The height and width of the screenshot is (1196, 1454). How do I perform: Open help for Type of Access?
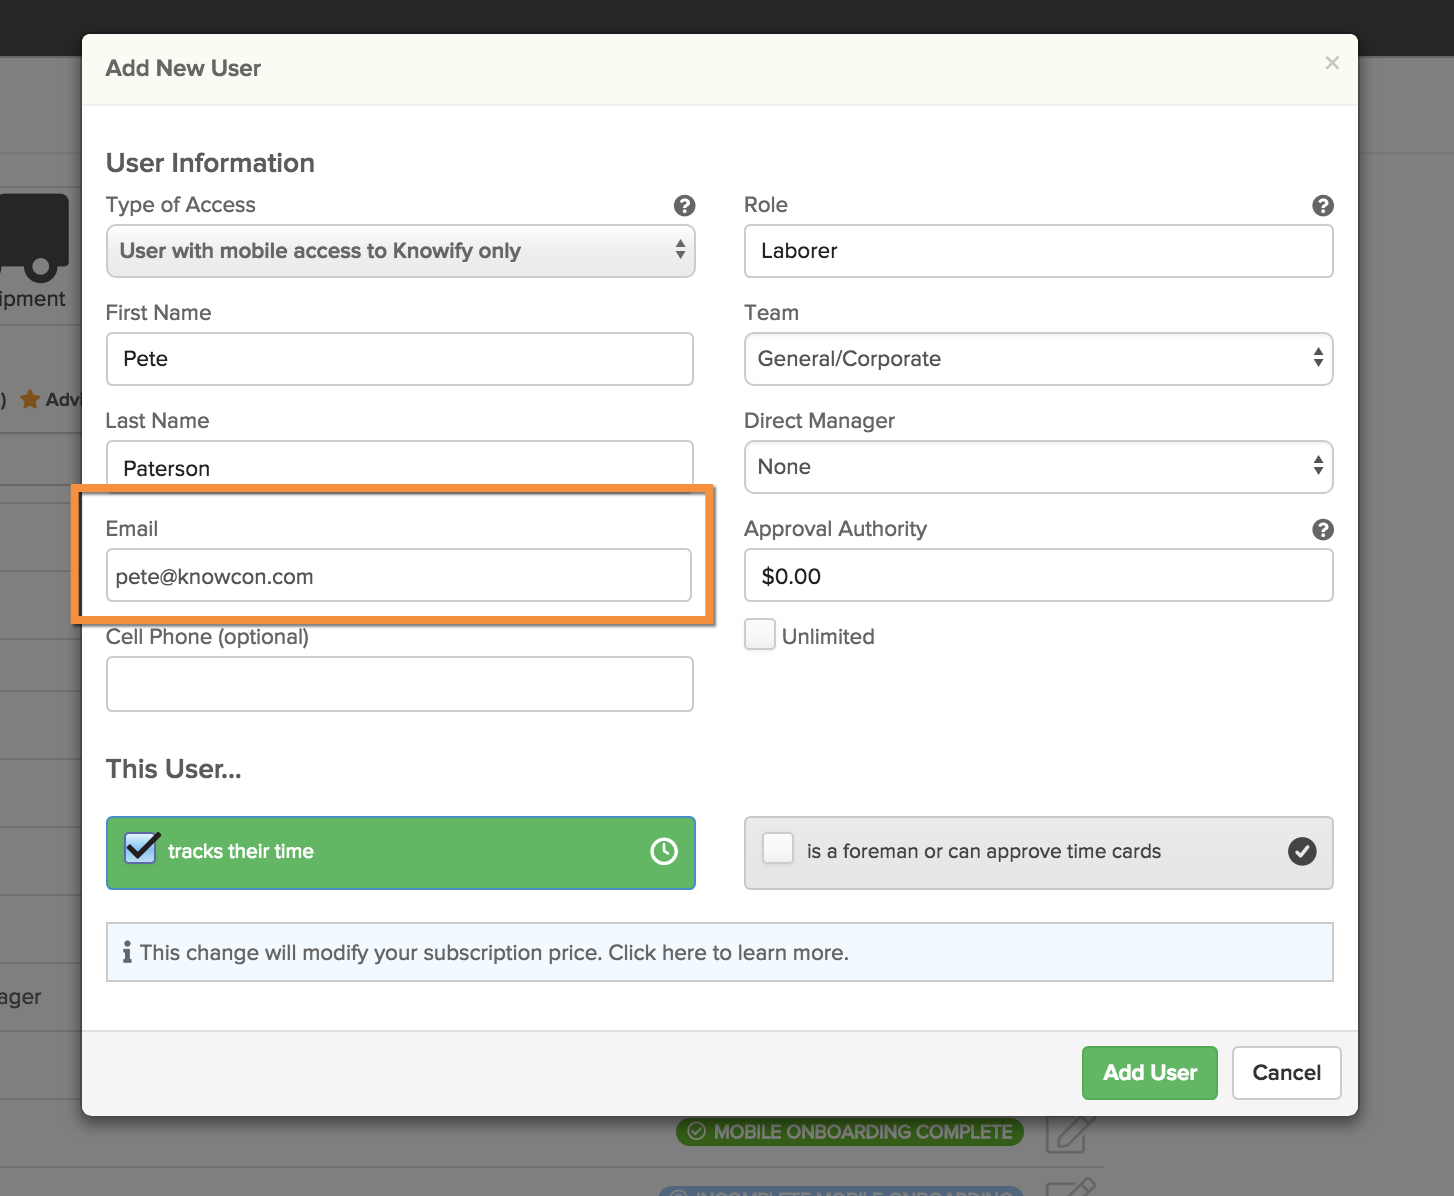click(x=684, y=205)
